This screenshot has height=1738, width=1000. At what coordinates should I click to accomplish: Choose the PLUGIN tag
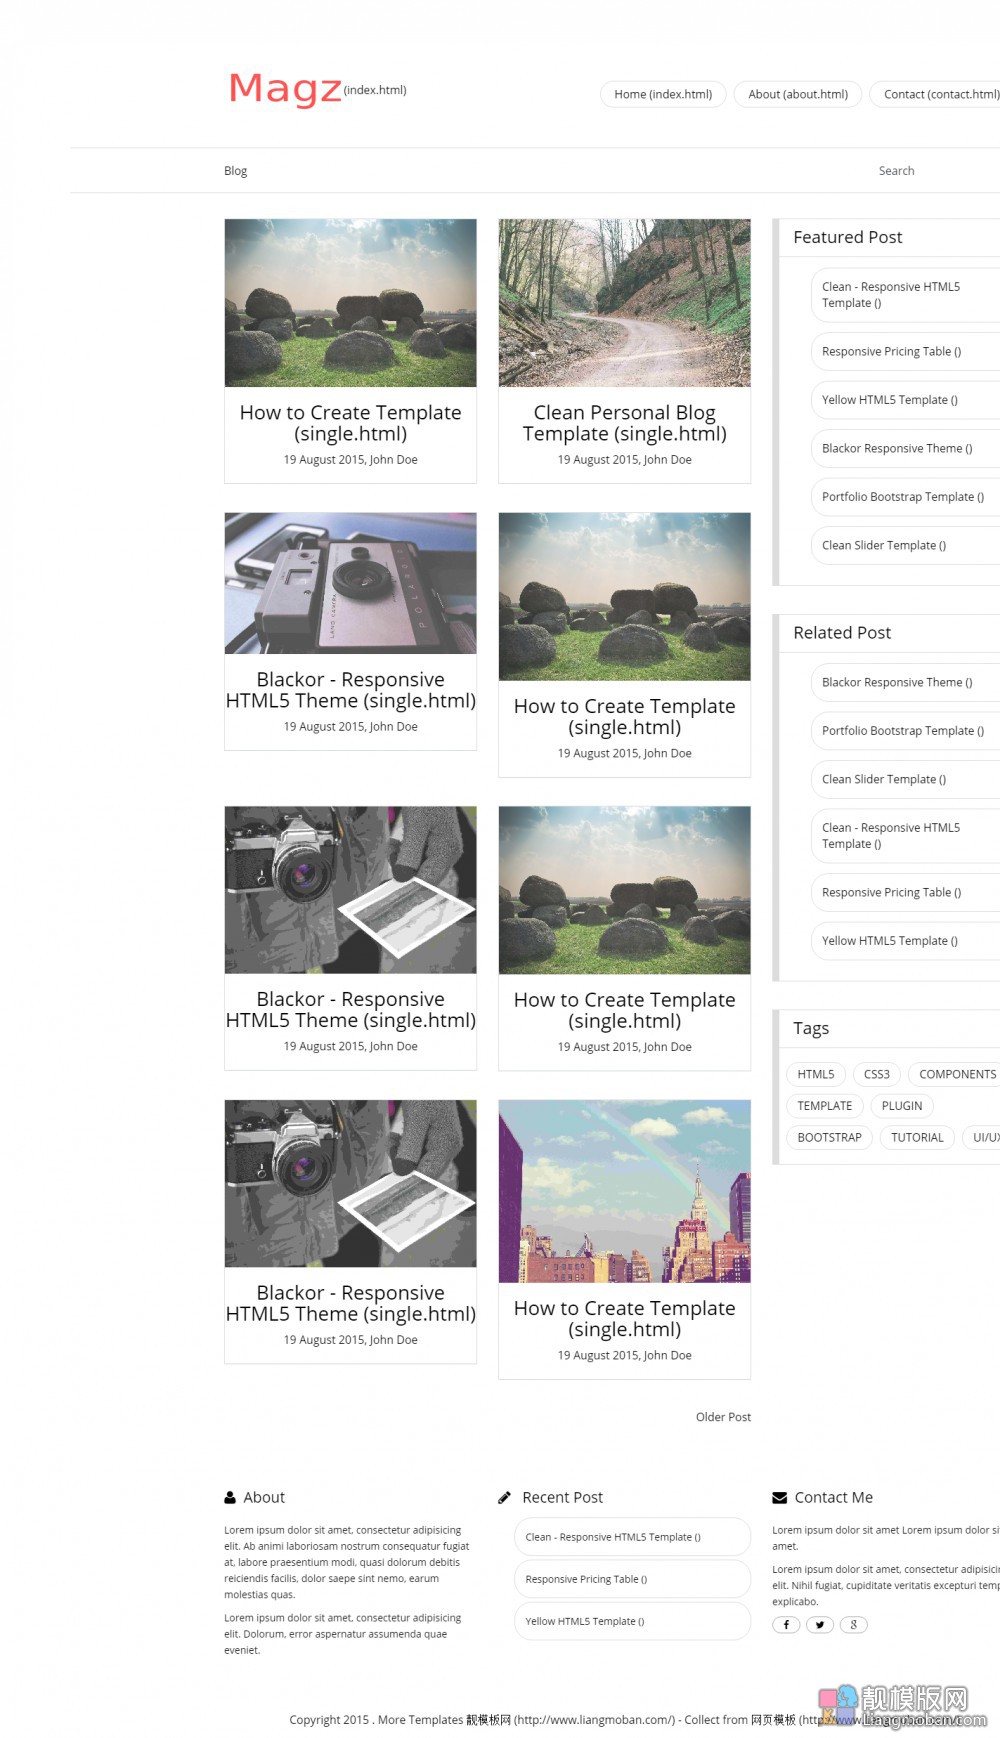click(902, 1105)
